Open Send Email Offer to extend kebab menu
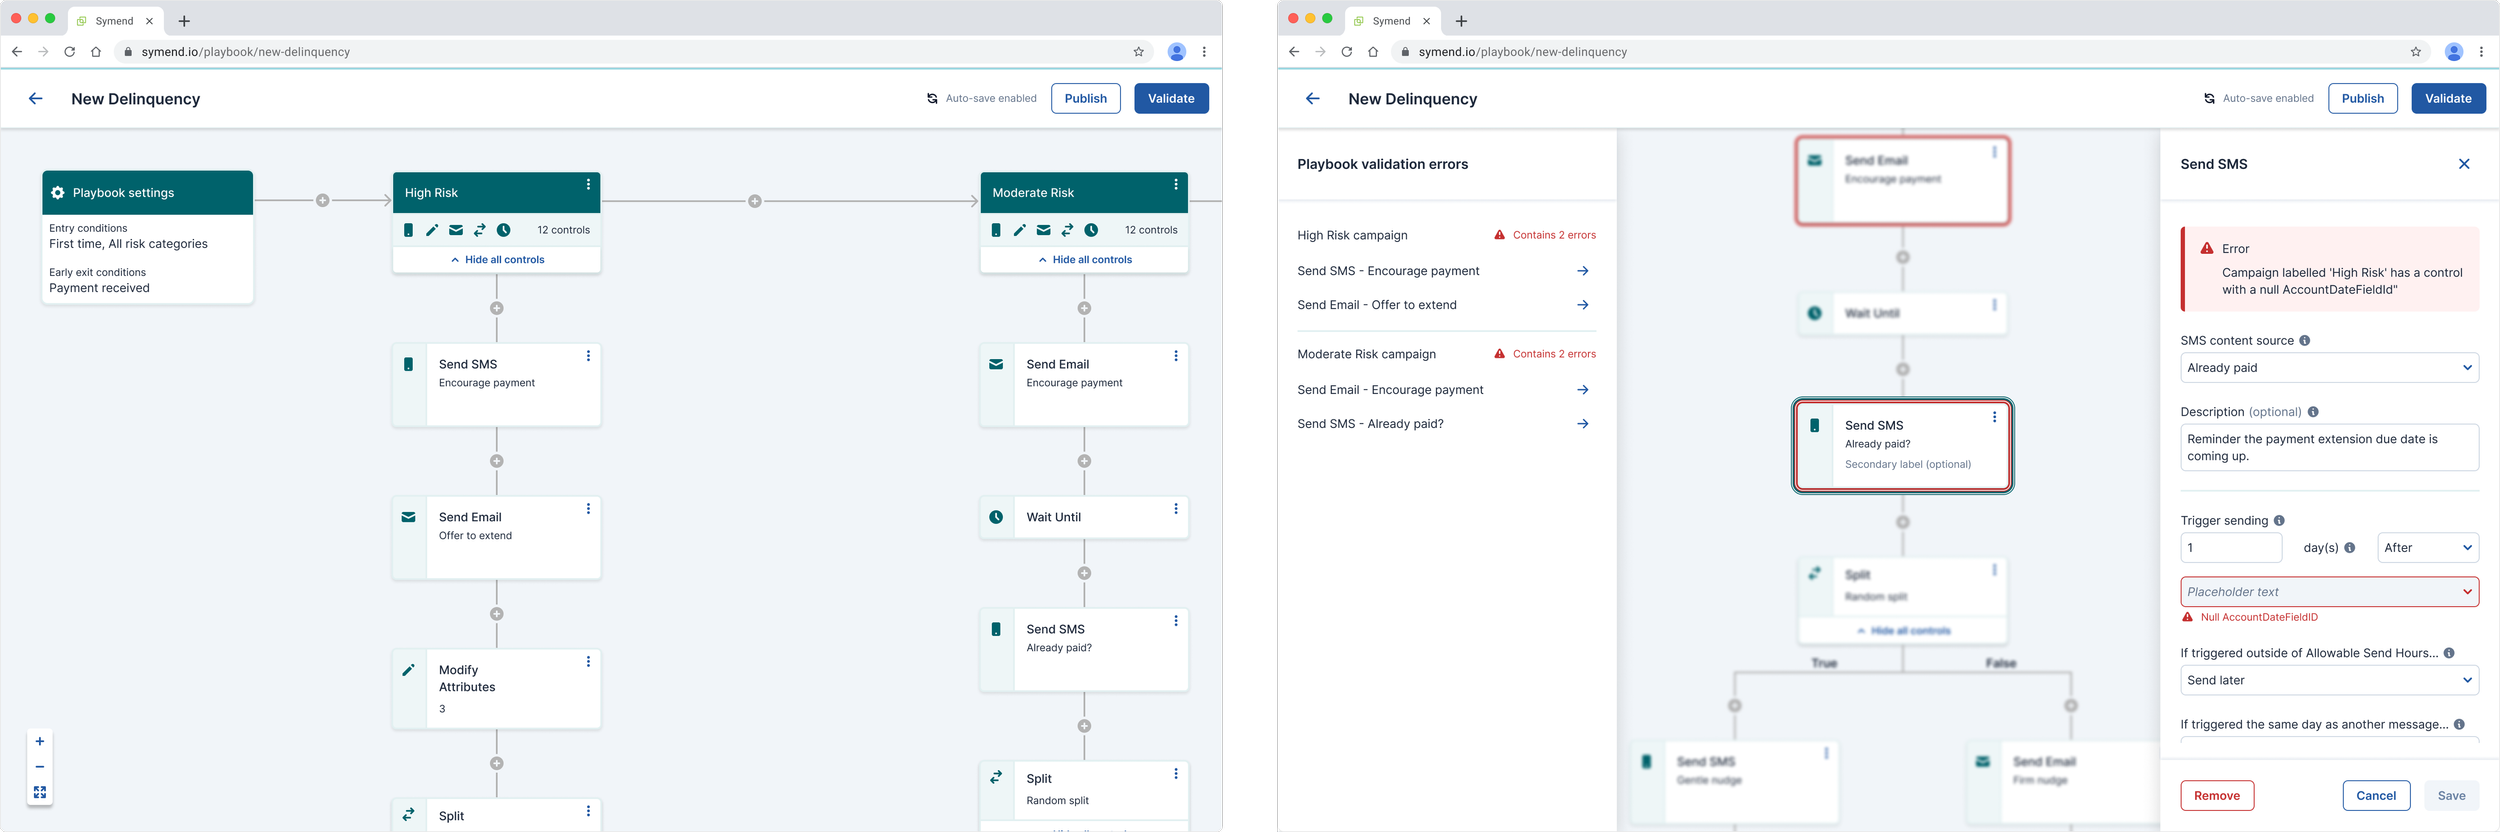 [x=588, y=509]
